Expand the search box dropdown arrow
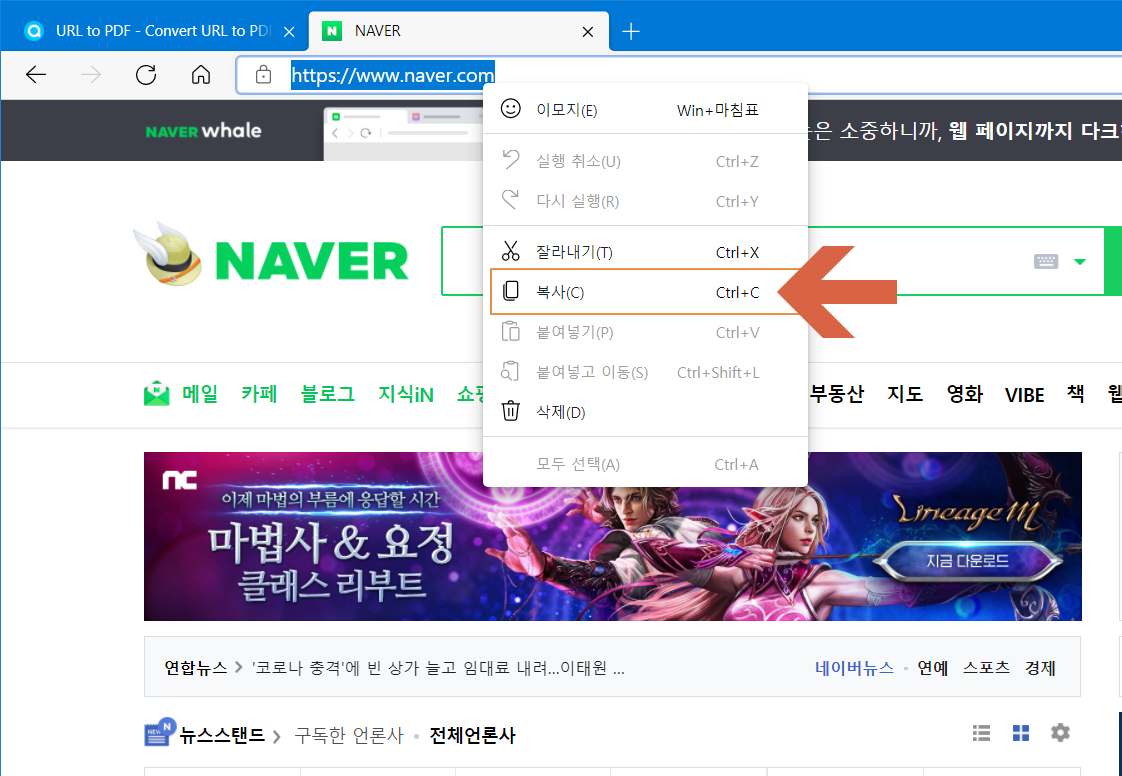Screen dimensions: 1122x776 1080,262
